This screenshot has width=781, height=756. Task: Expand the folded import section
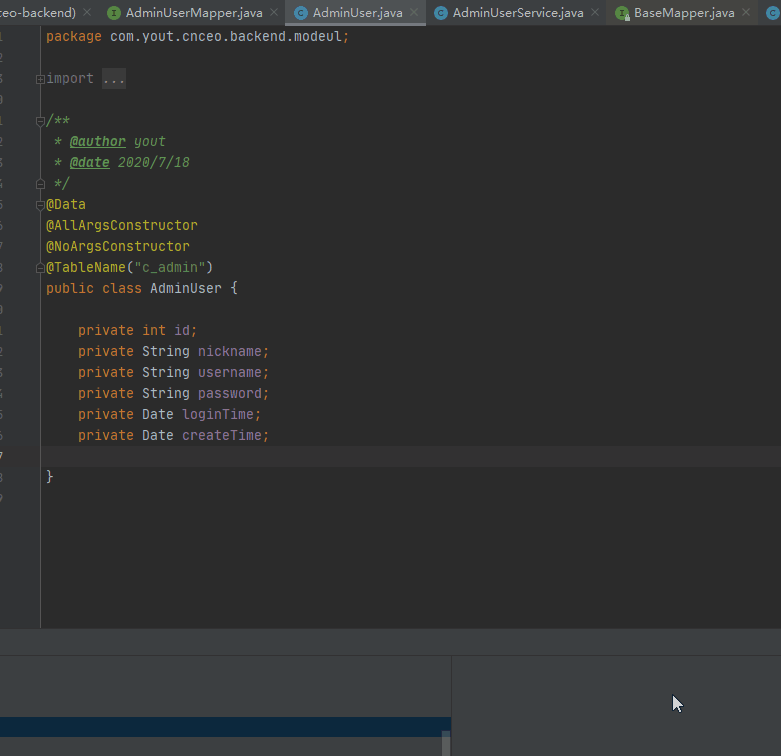[x=40, y=79]
